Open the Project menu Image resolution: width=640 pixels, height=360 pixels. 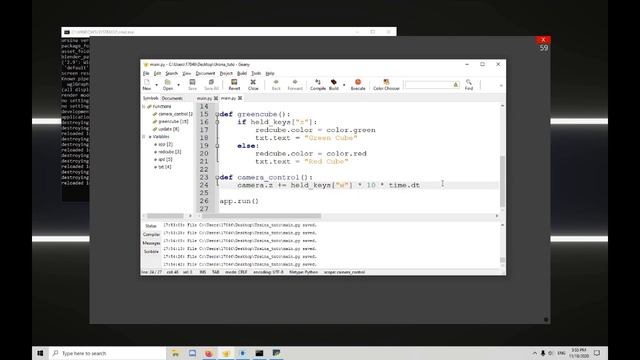[x=226, y=73]
